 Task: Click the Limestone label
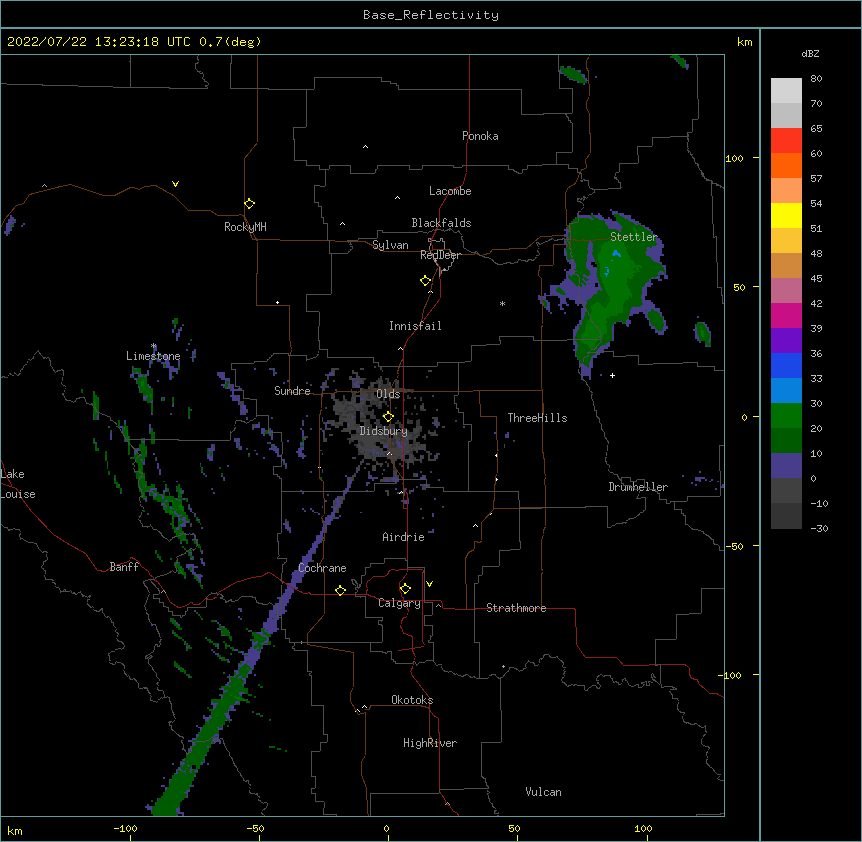(x=153, y=356)
